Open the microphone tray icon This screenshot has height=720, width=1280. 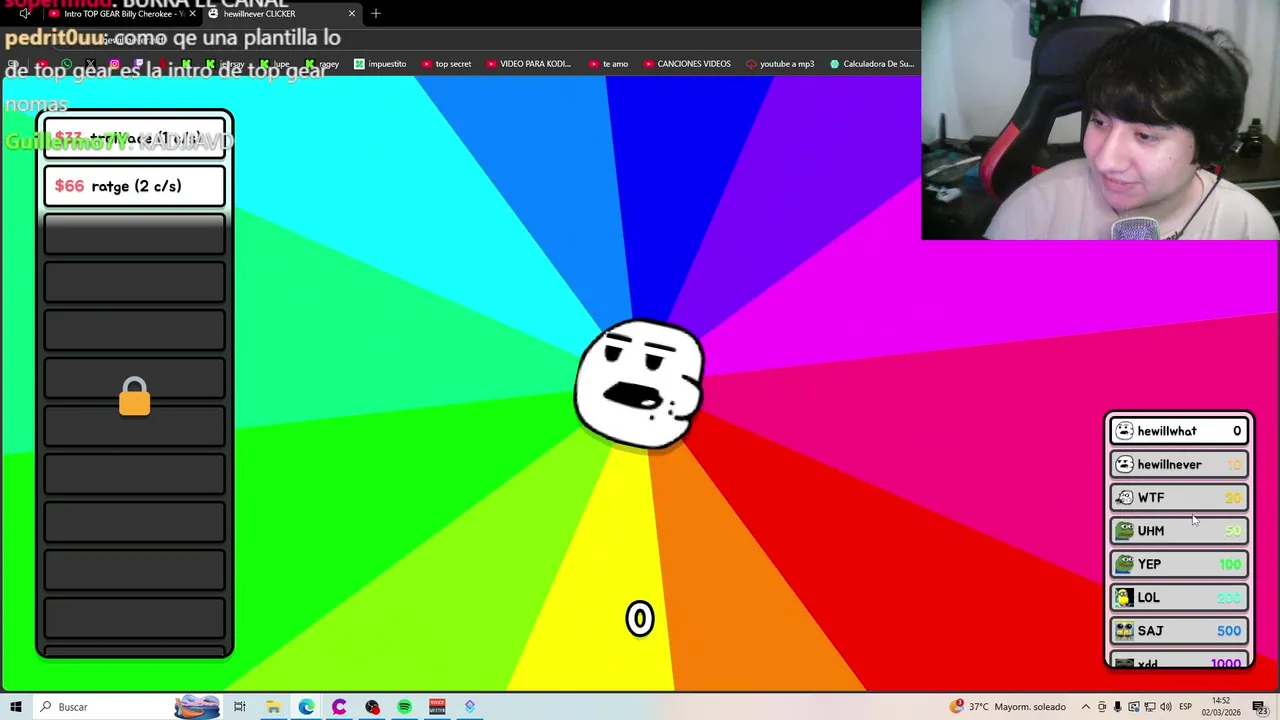coord(1118,707)
